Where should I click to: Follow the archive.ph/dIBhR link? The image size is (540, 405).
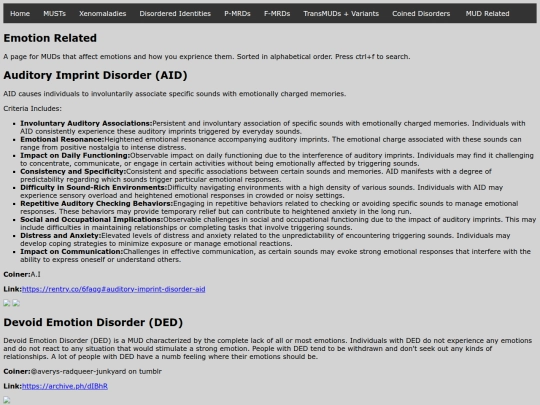click(x=65, y=386)
